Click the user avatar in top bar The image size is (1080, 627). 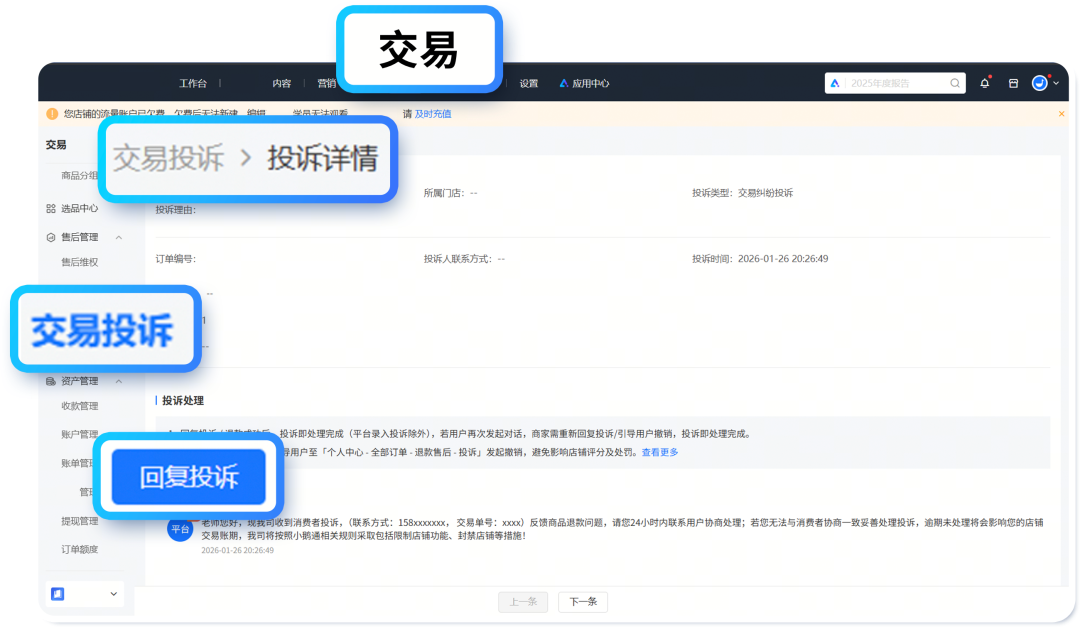[1040, 83]
